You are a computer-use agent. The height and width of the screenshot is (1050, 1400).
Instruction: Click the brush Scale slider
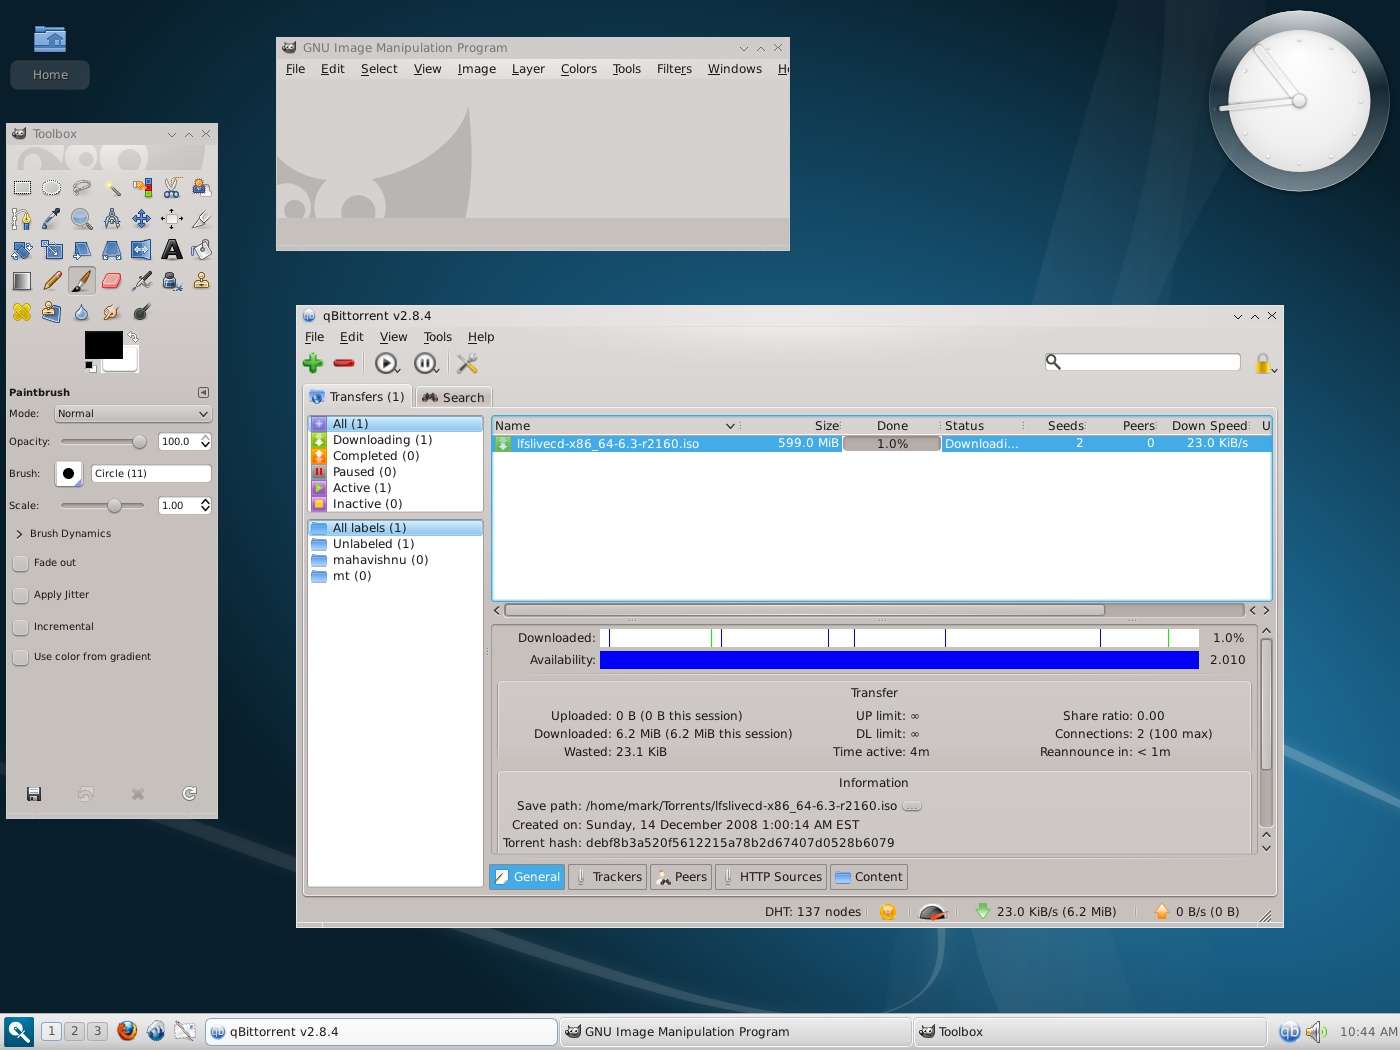pos(104,505)
